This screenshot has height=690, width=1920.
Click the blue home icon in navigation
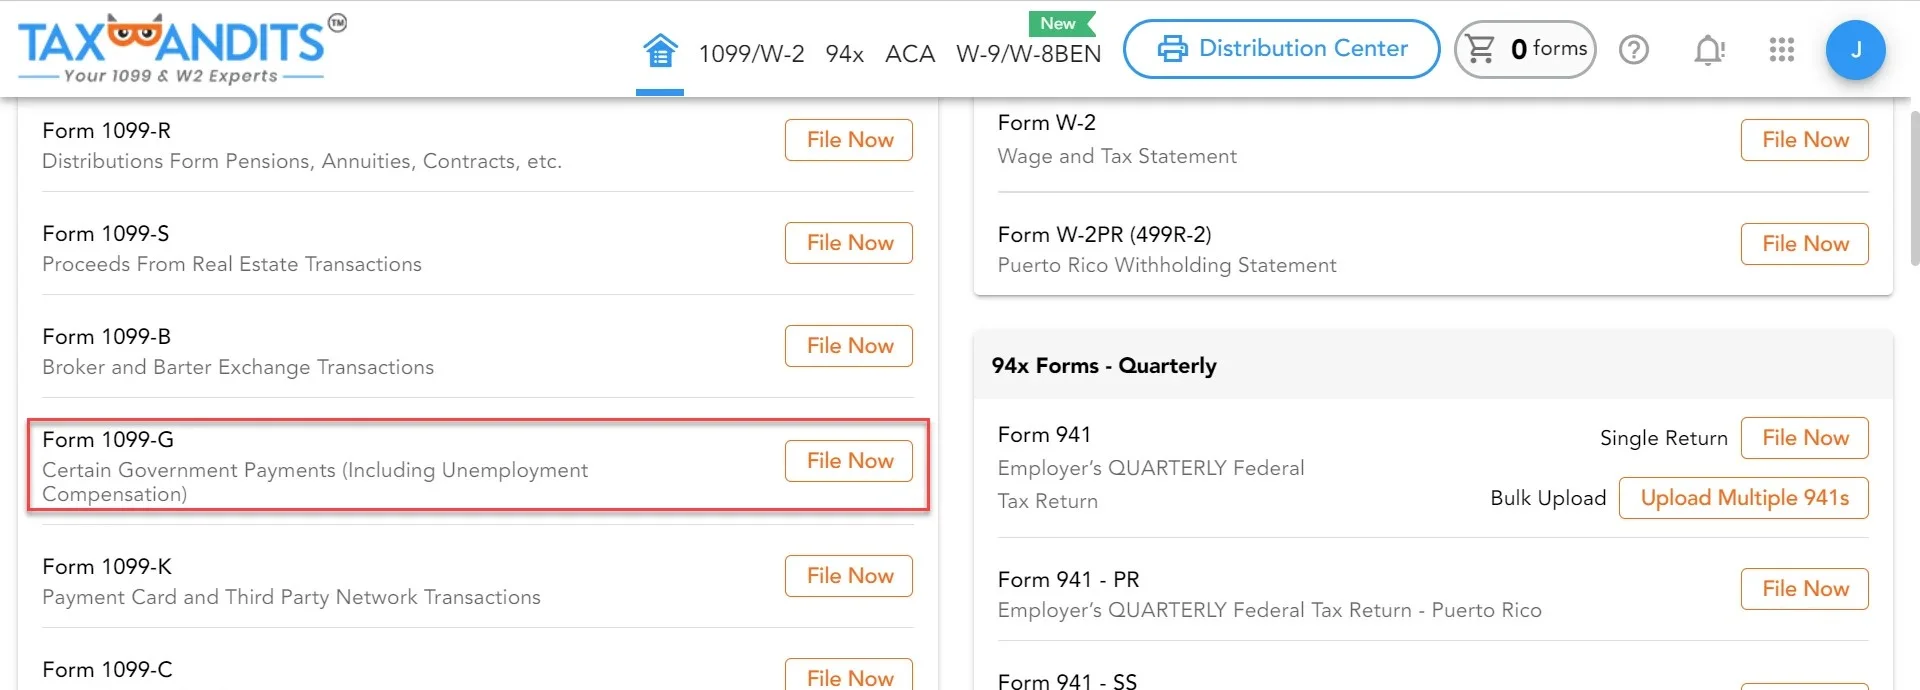coord(659,52)
